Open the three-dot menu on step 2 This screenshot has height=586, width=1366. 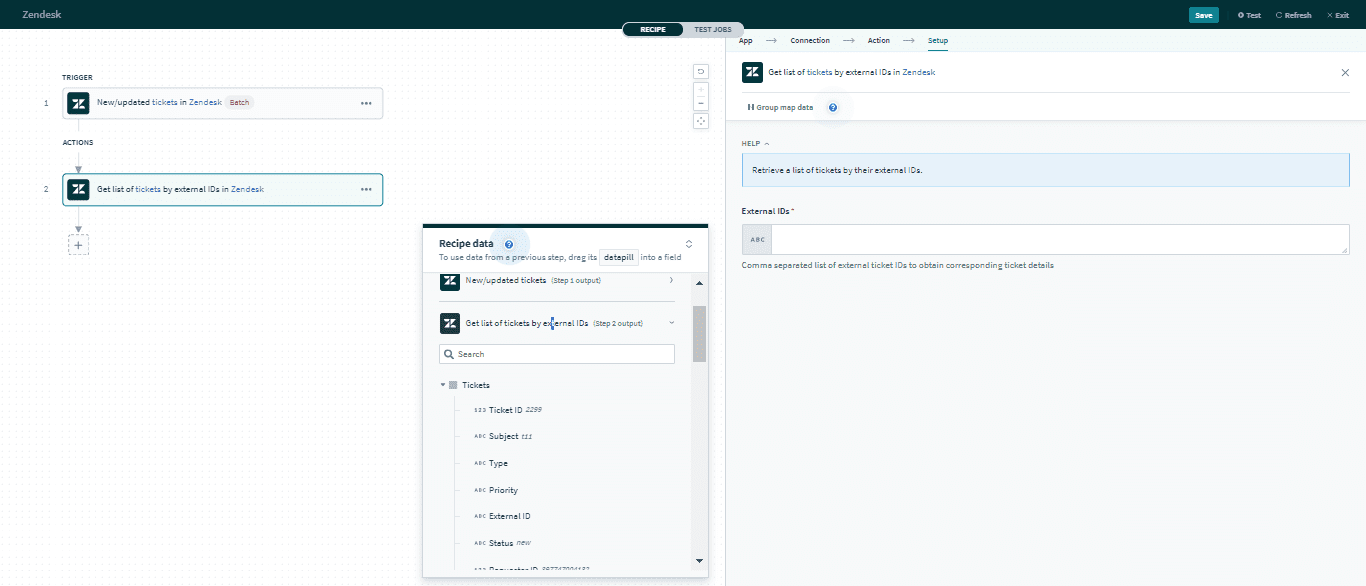tap(366, 189)
